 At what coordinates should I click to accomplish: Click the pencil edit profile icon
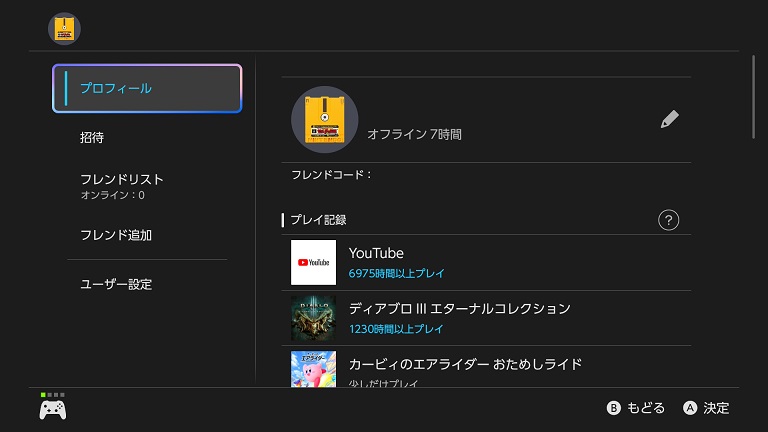coord(669,120)
